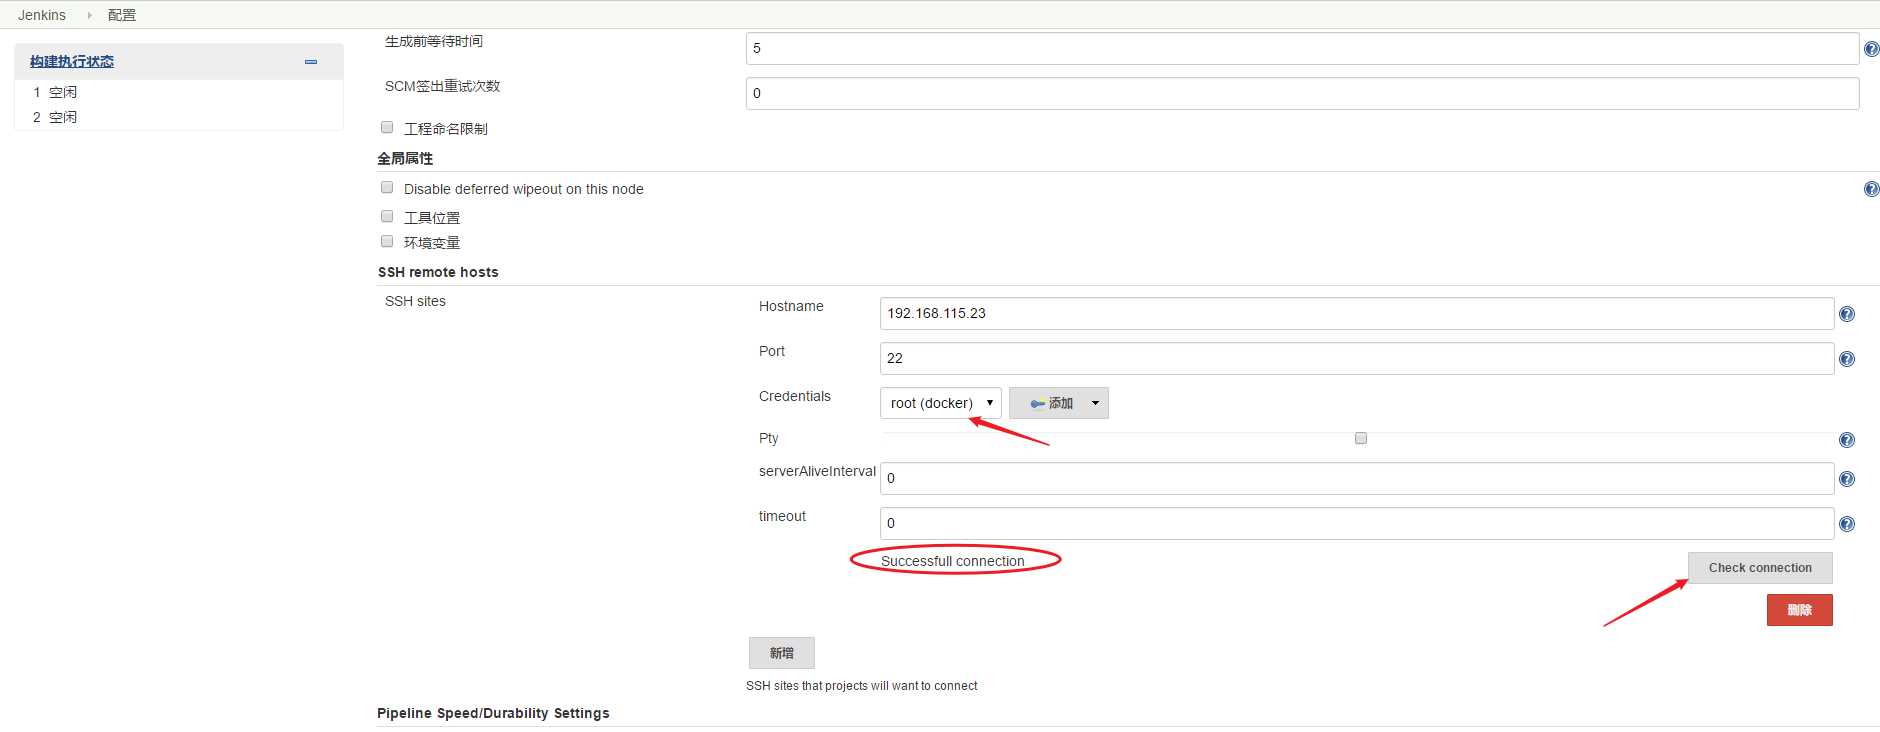
Task: Open help for the quiet period field
Action: point(1871,49)
